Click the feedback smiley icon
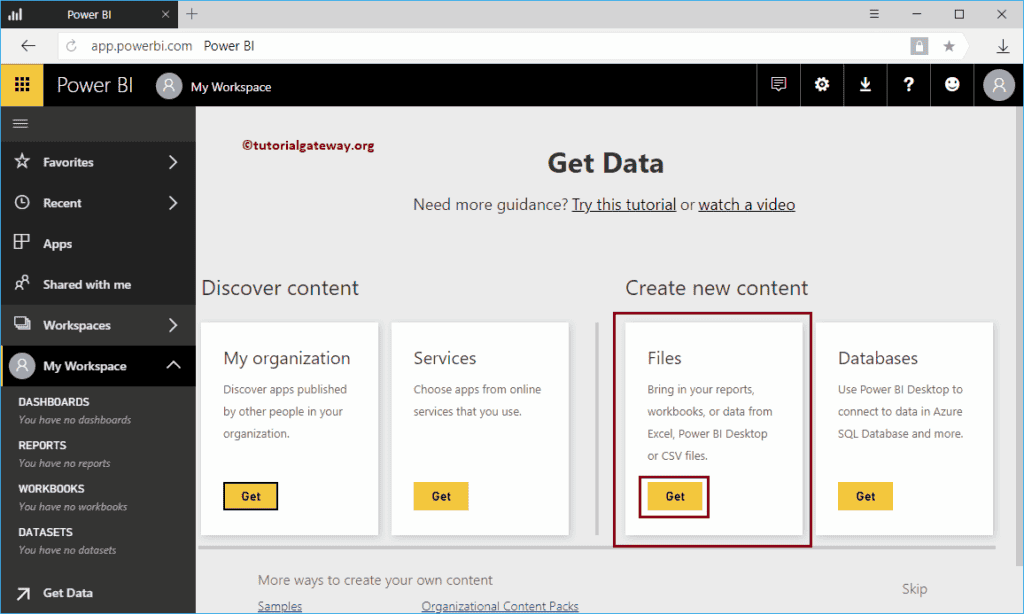1024x614 pixels. click(x=952, y=85)
